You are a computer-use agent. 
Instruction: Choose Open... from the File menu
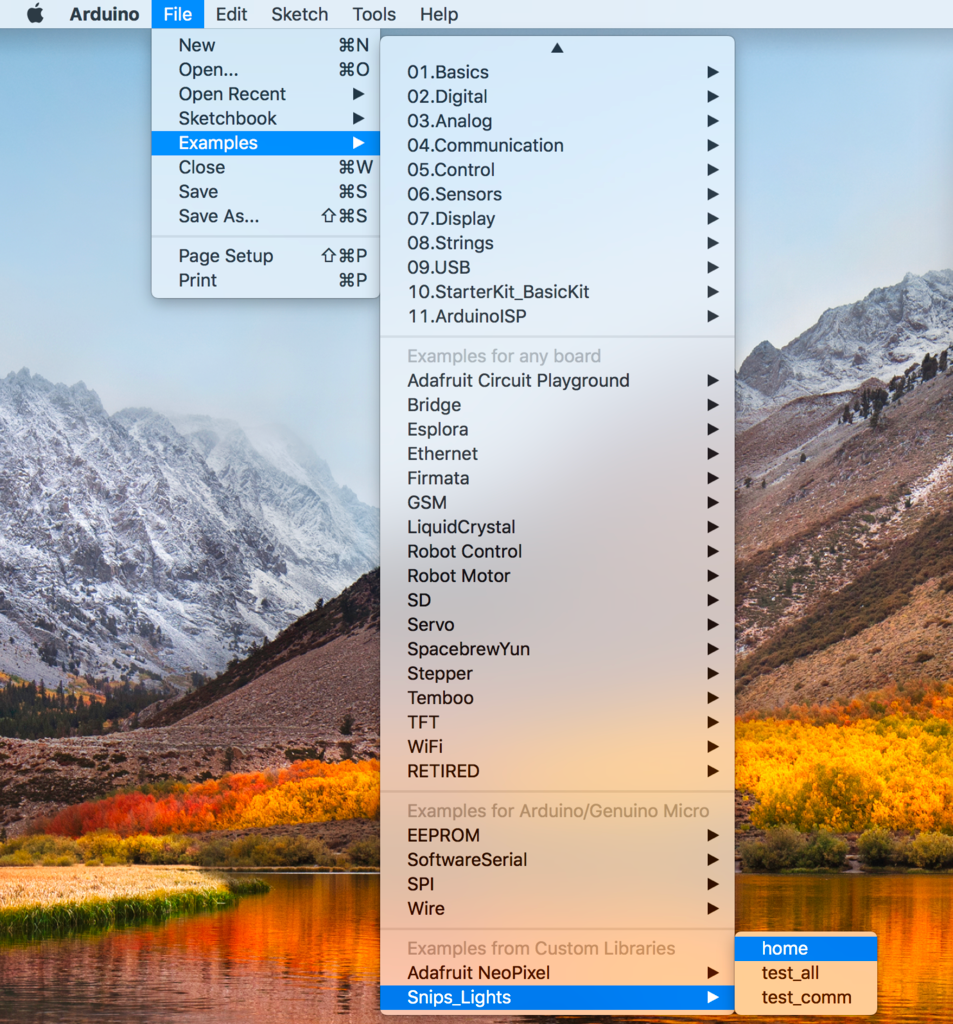pos(266,69)
